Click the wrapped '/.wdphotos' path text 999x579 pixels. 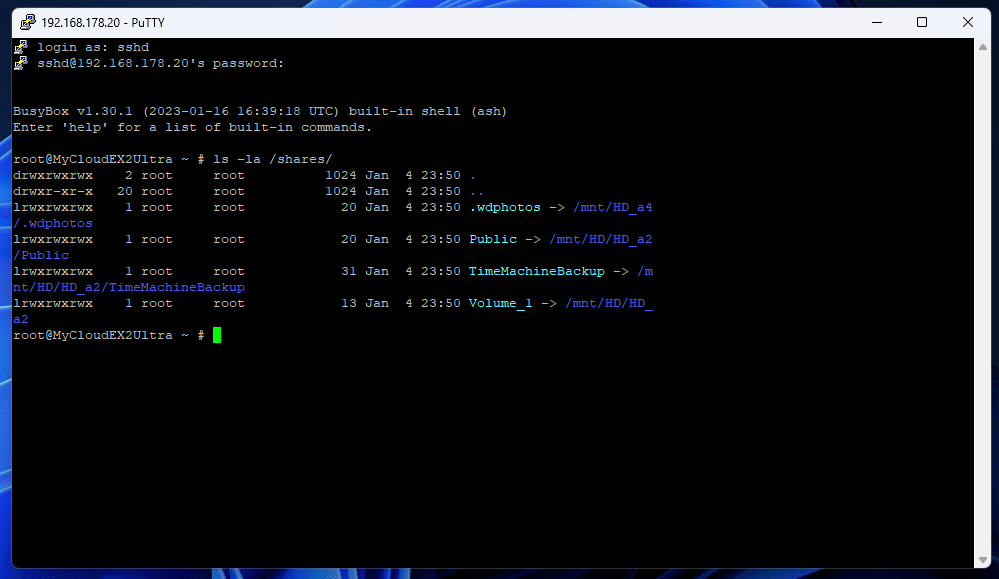53,224
